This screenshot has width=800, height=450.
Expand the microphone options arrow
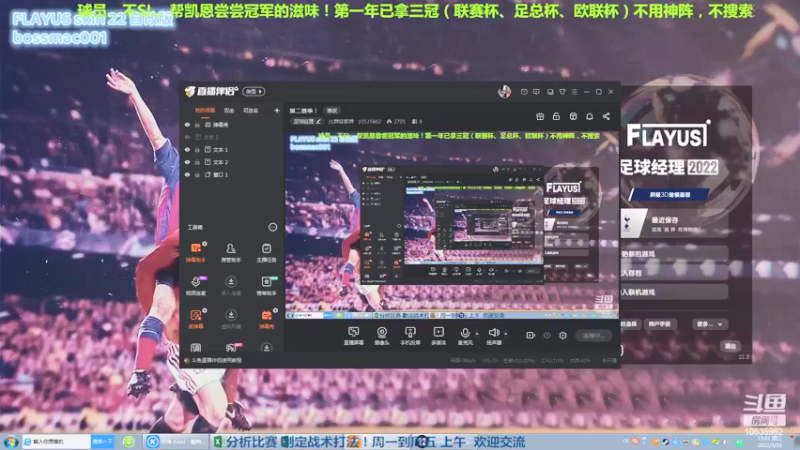click(x=477, y=334)
